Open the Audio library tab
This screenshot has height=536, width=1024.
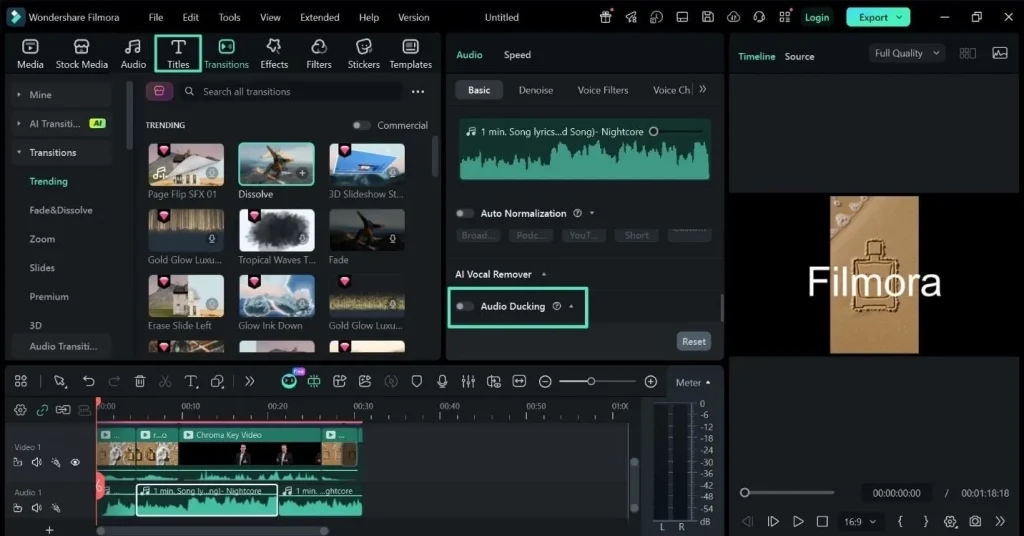point(133,54)
